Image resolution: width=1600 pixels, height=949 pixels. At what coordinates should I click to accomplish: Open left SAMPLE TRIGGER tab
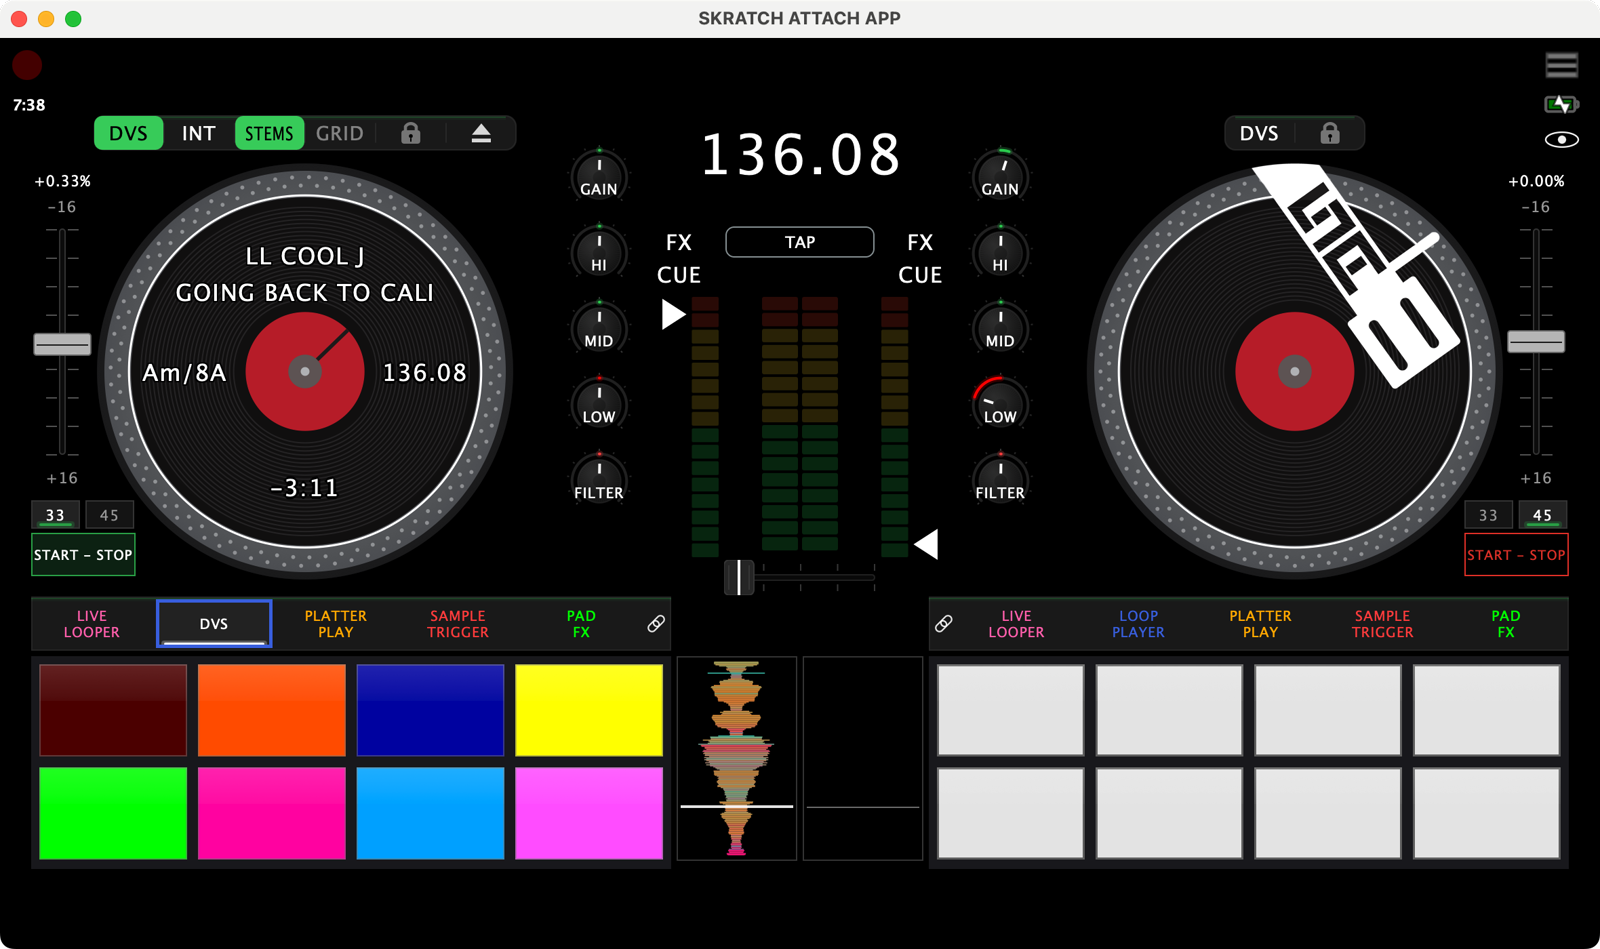pos(458,624)
